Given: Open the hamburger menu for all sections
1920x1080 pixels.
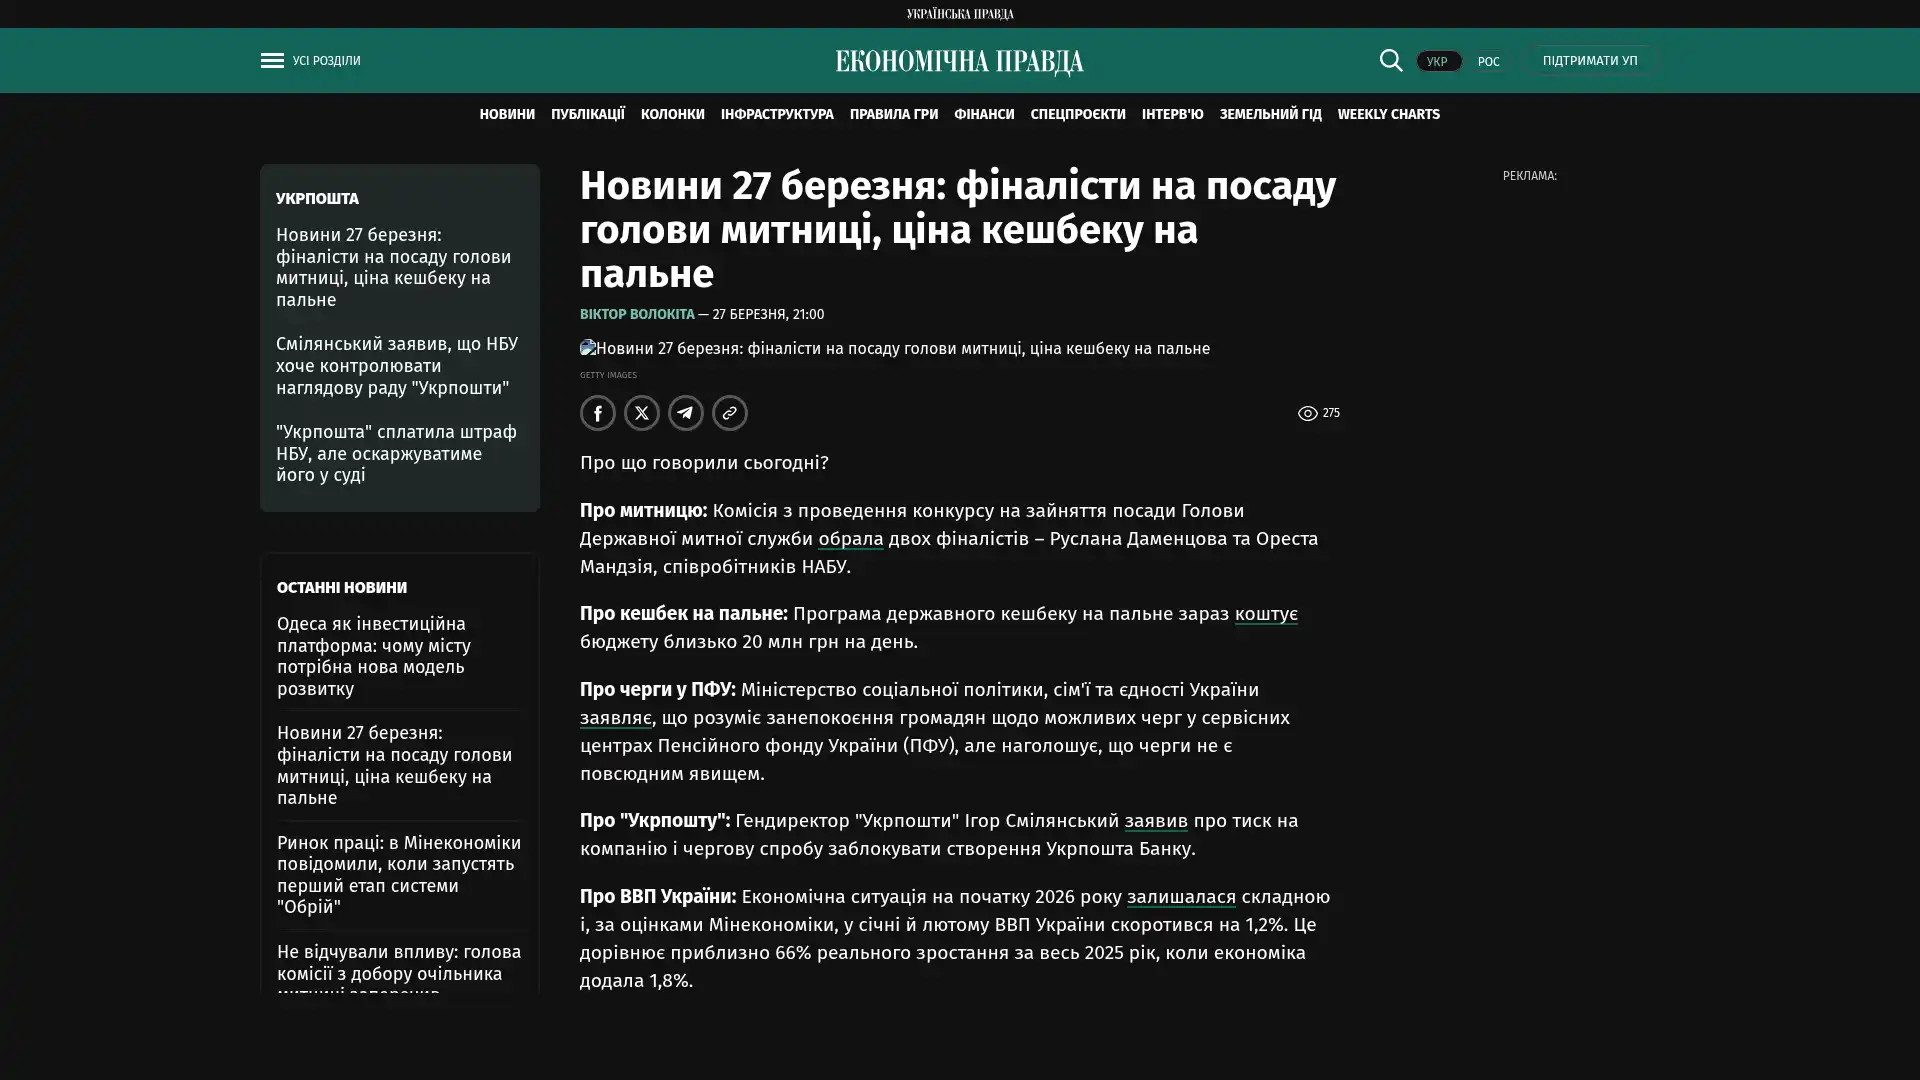Looking at the screenshot, I should (272, 61).
